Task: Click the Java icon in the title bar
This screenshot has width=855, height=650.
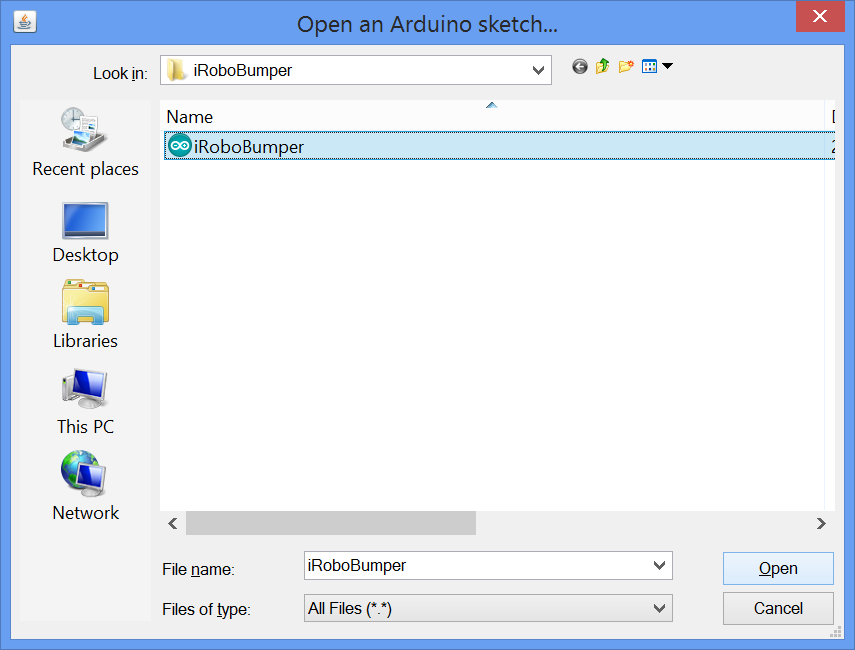Action: pos(24,21)
